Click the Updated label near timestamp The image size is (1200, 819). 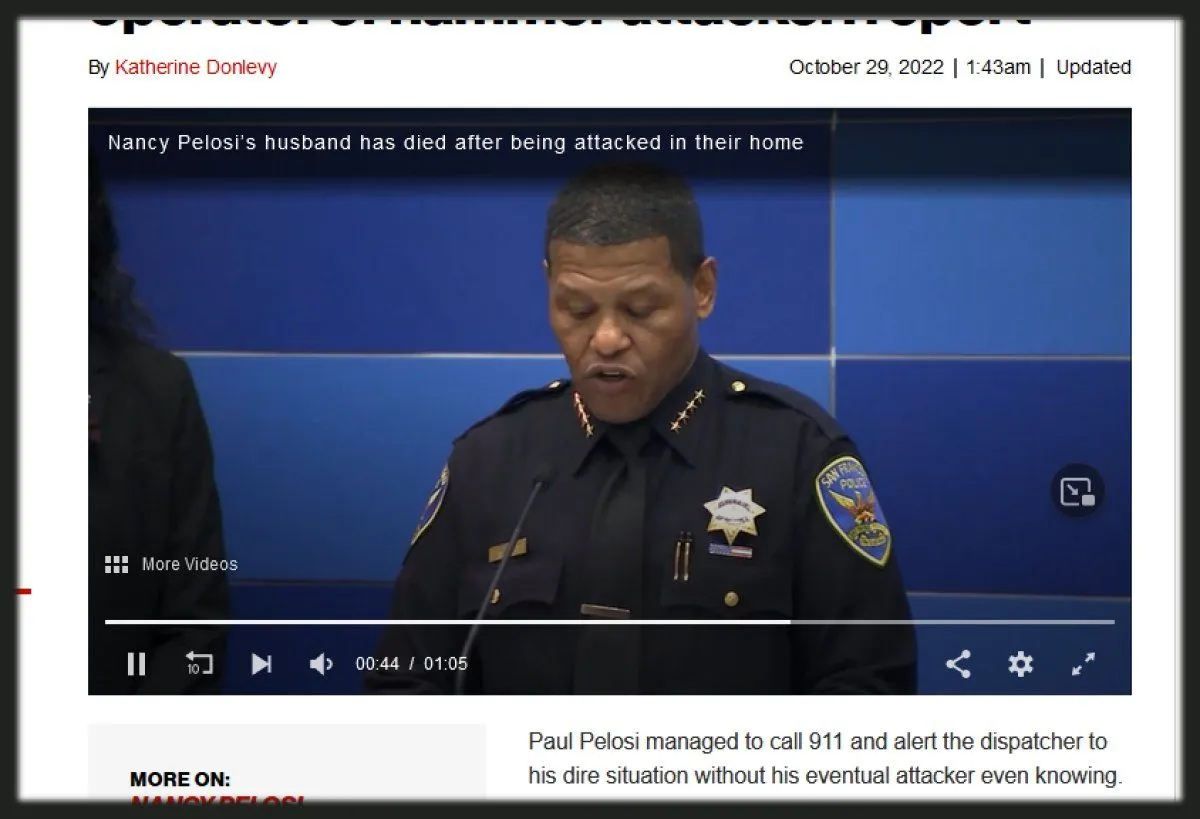[1093, 68]
